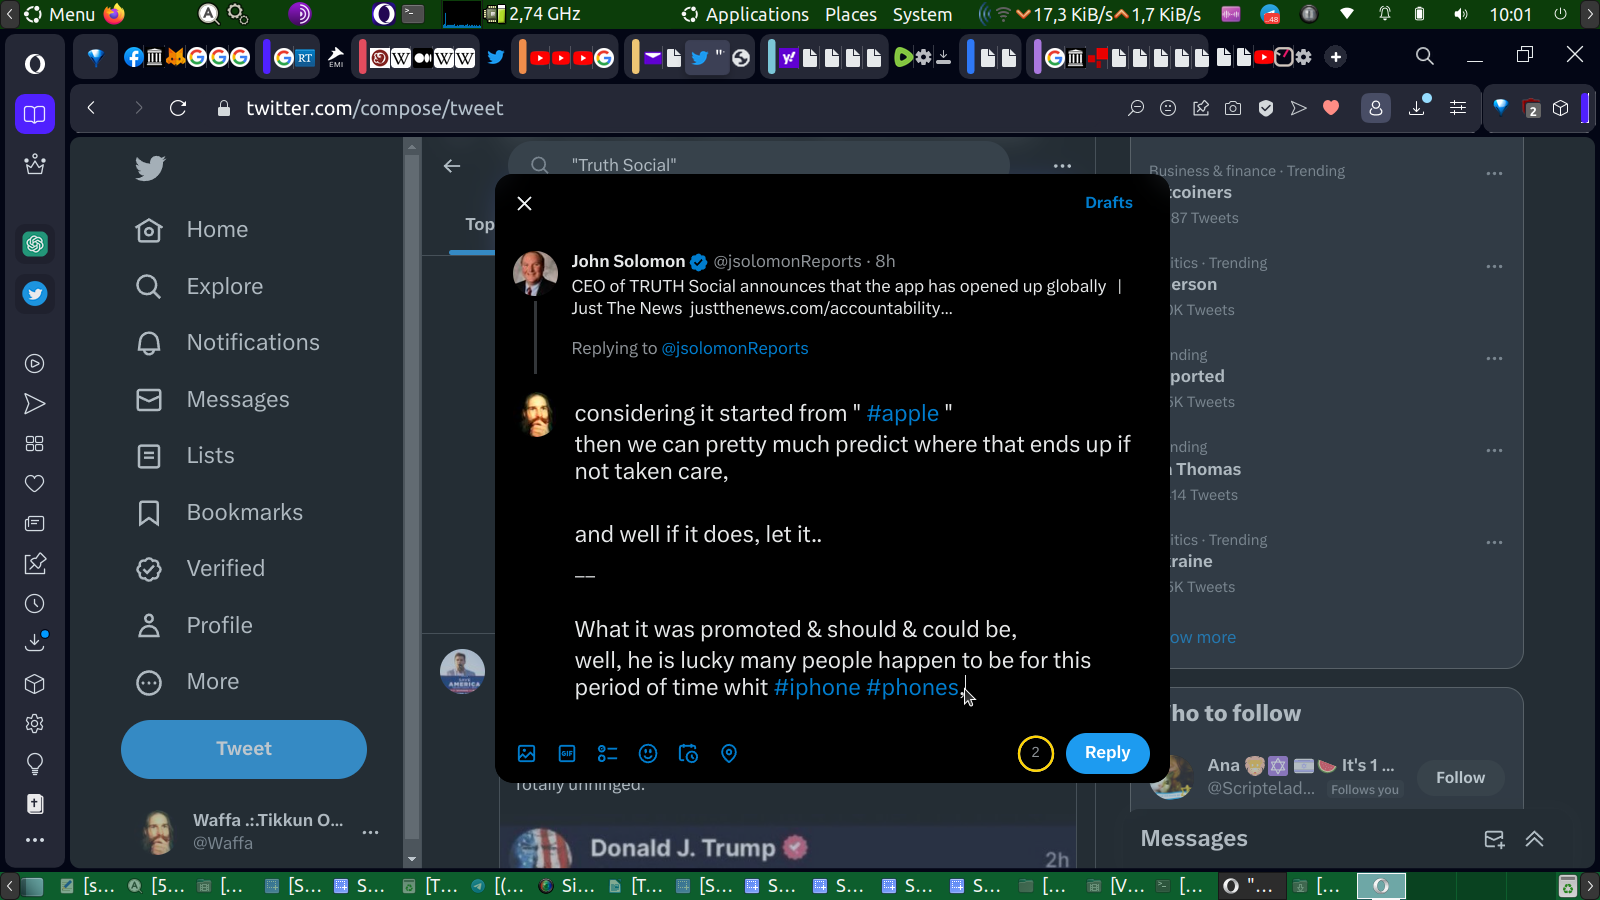The width and height of the screenshot is (1600, 900).
Task: Click the volume icon in system tray
Action: [x=1461, y=14]
